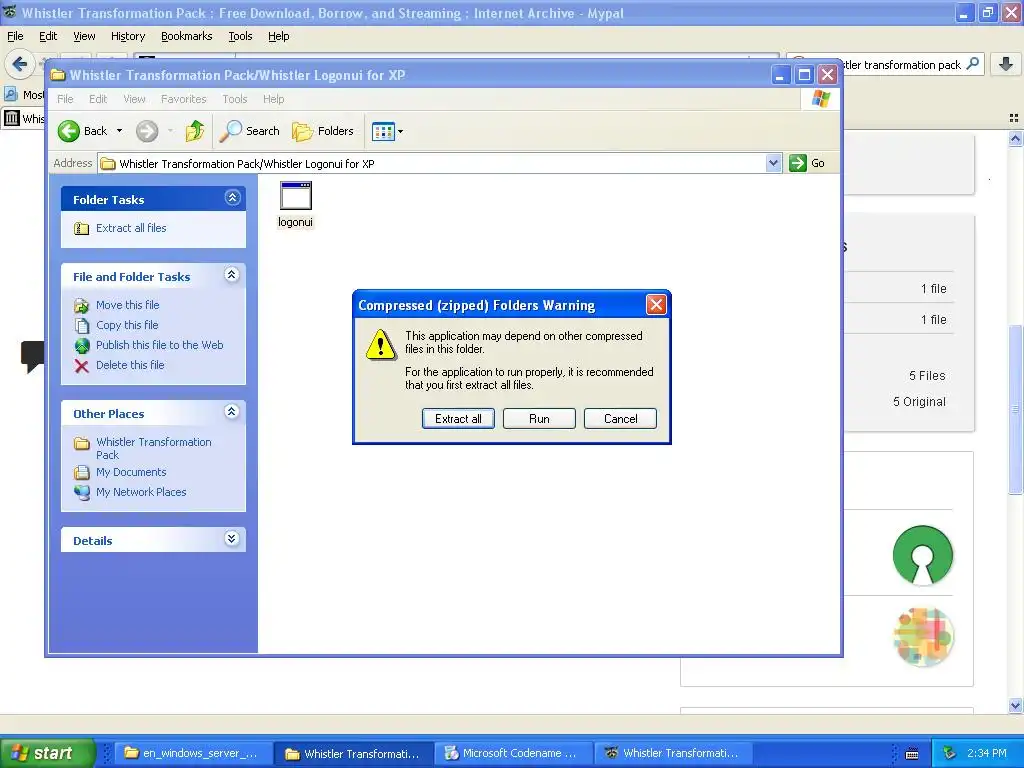Image resolution: width=1024 pixels, height=768 pixels.
Task: Click Cancel in the warning dialog
Action: click(x=620, y=419)
